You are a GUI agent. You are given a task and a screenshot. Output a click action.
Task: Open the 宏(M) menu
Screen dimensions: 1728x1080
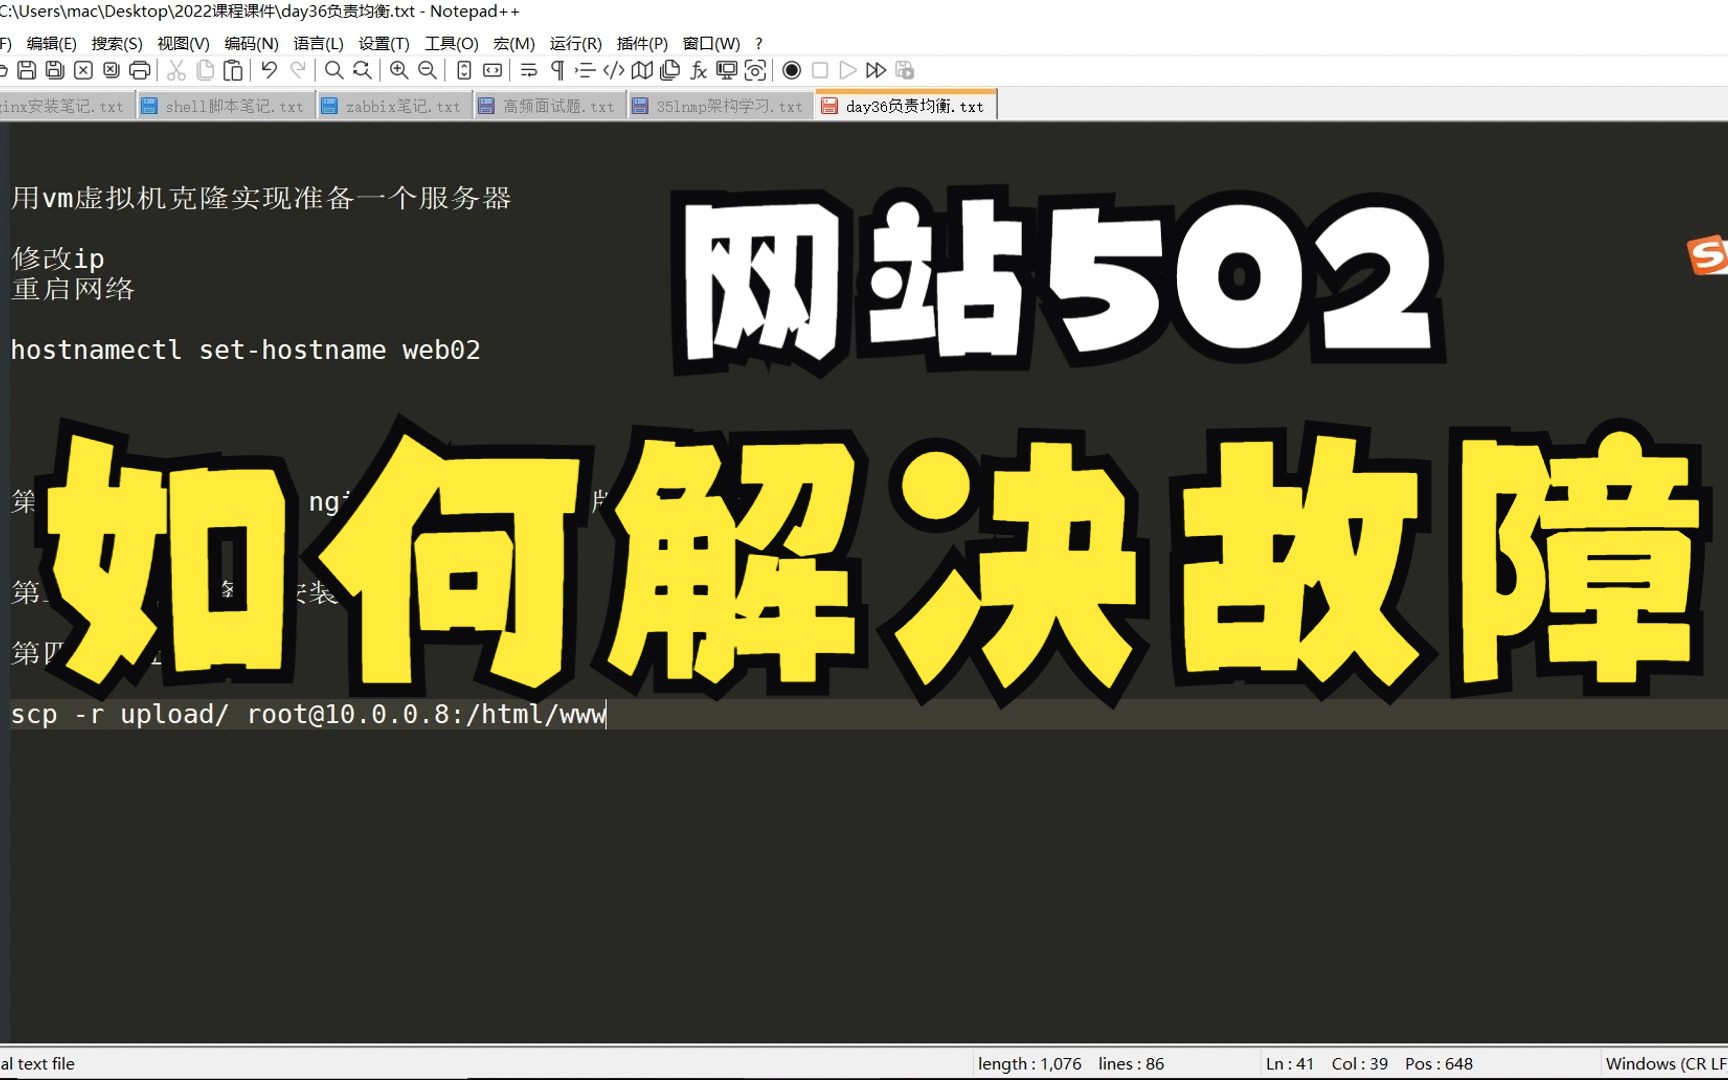point(514,43)
